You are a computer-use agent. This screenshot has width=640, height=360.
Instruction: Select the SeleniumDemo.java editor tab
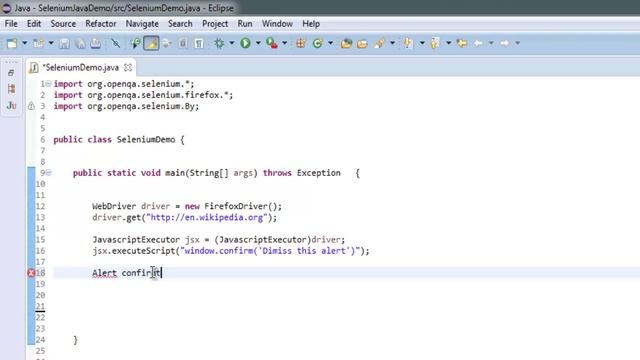(x=81, y=67)
